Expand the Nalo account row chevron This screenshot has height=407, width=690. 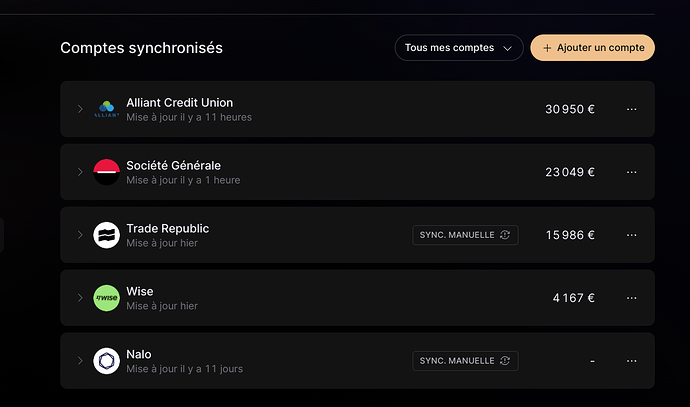80,361
